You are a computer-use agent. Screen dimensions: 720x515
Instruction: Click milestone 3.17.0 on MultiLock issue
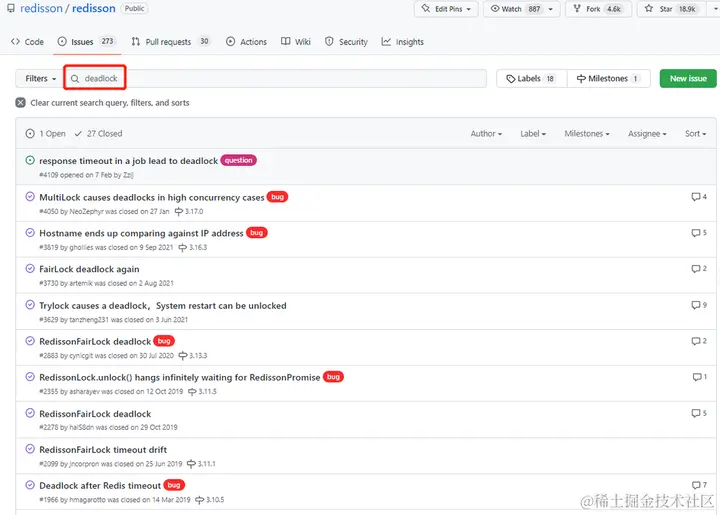pyautogui.click(x=189, y=212)
